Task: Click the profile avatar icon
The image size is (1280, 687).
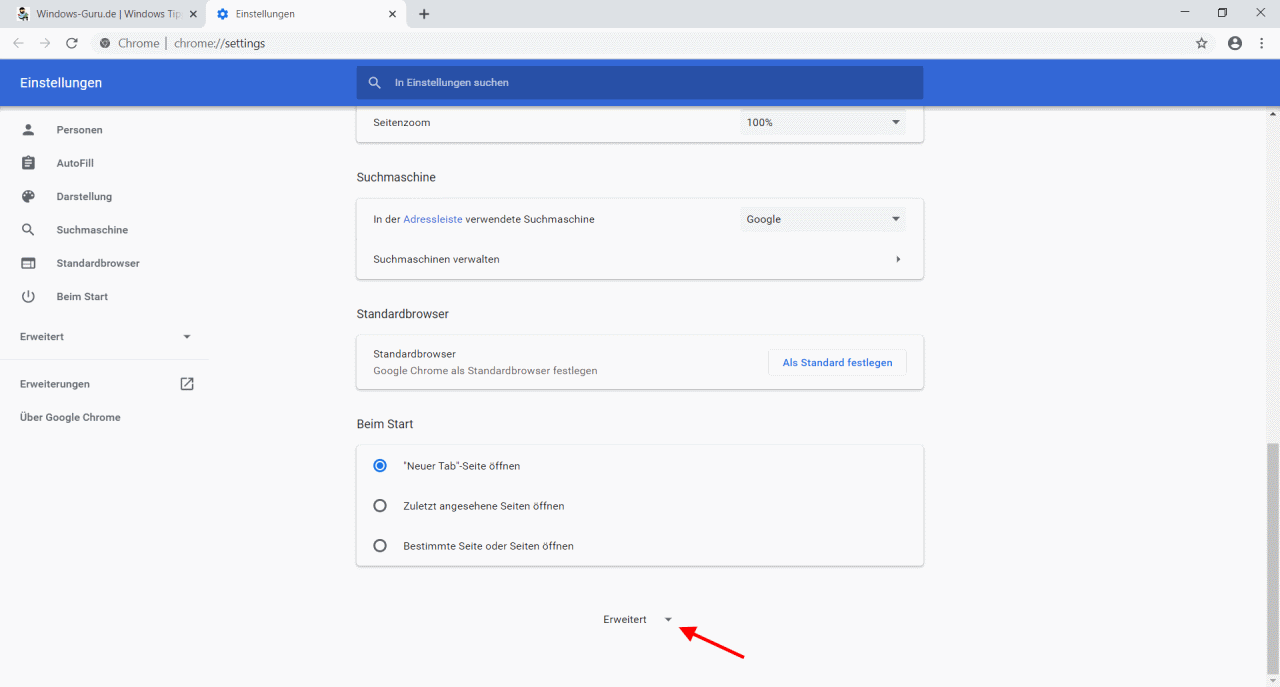Action: click(1234, 43)
